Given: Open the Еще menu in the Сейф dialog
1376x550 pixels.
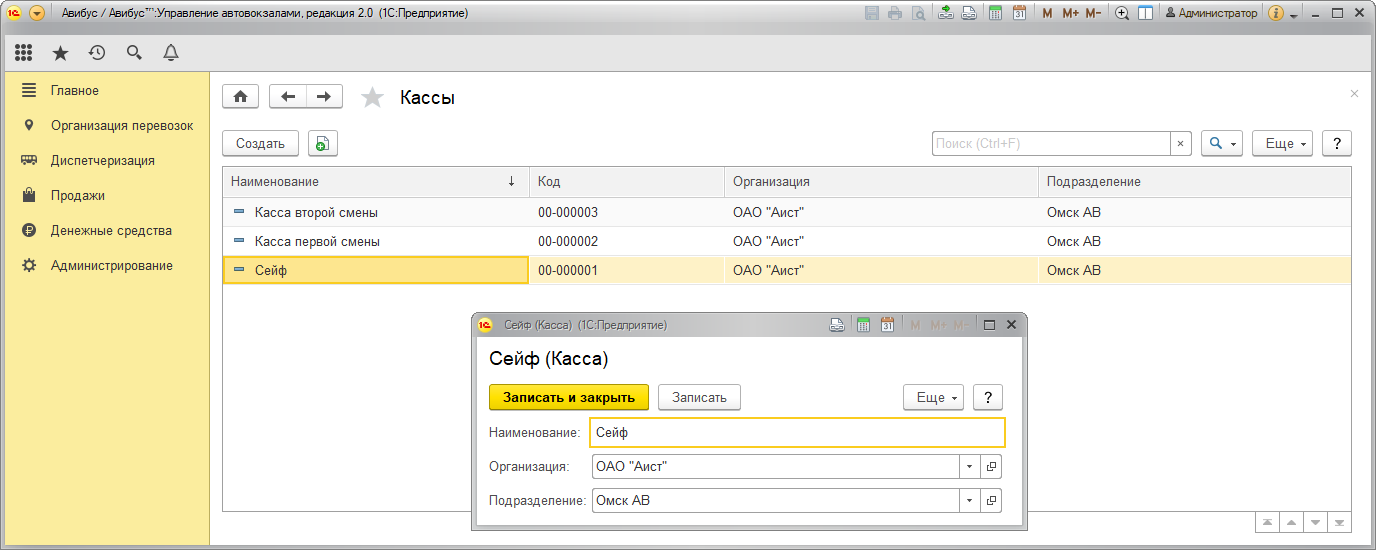Looking at the screenshot, I should coord(933,397).
